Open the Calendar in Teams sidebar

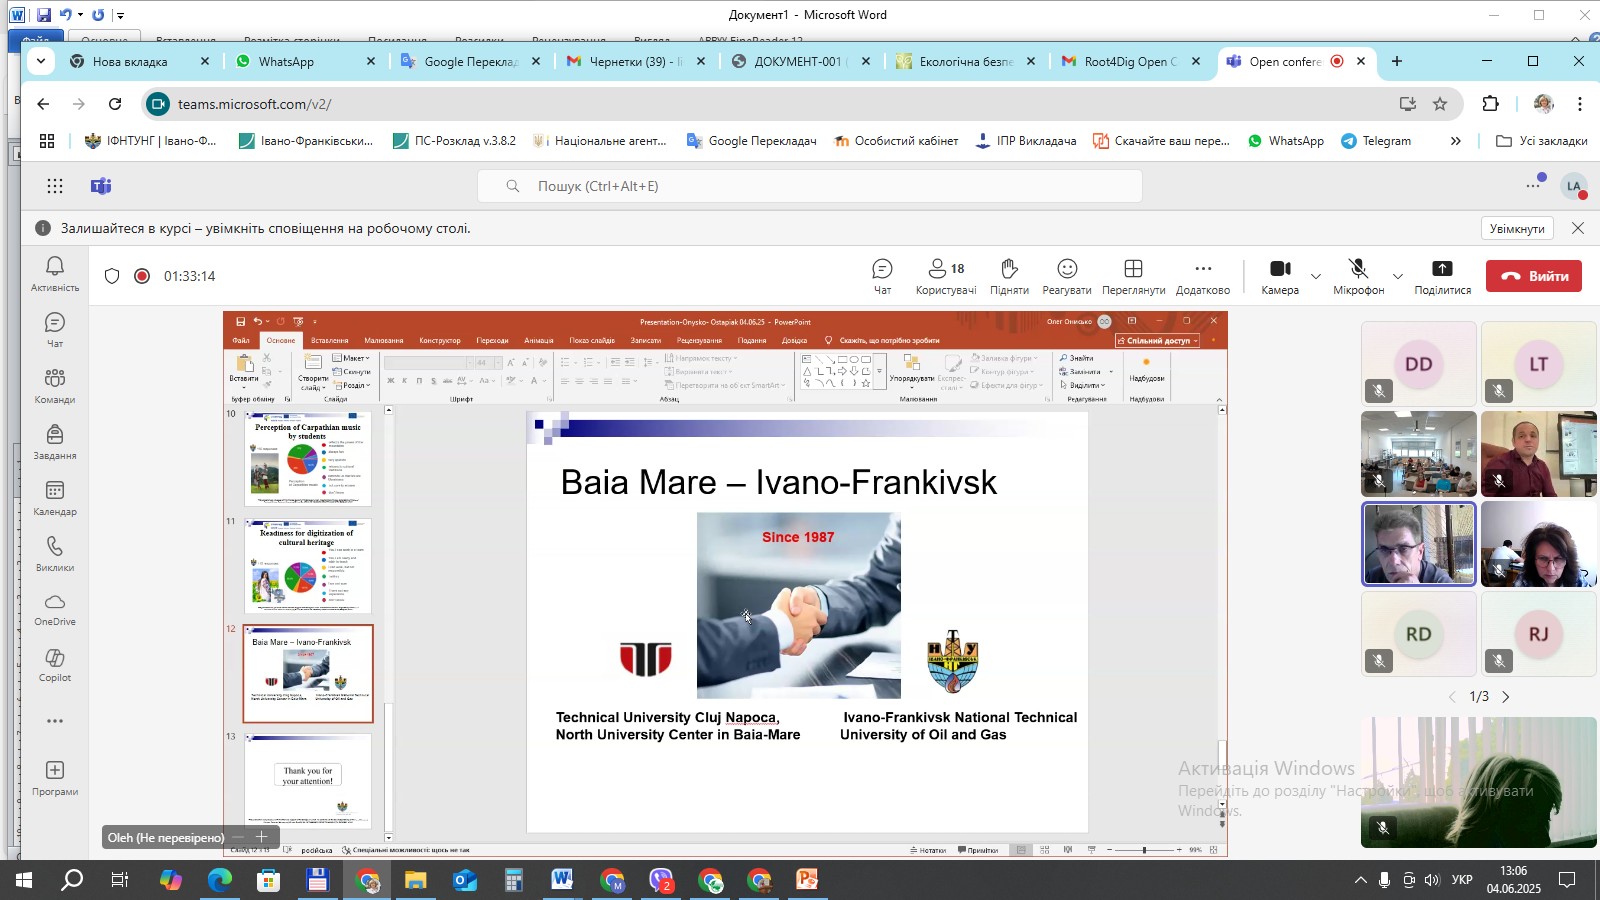(x=55, y=498)
